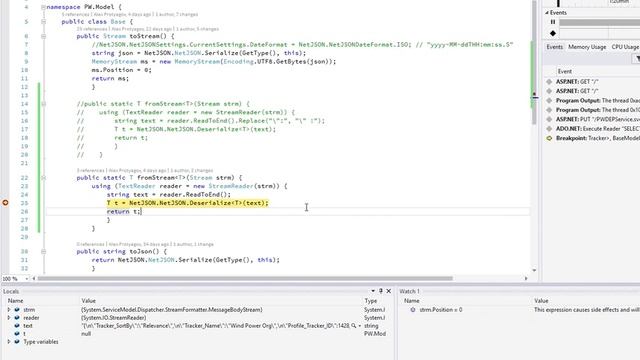Click the variable icon next to reader
640x360 pixels.
pos(17,318)
